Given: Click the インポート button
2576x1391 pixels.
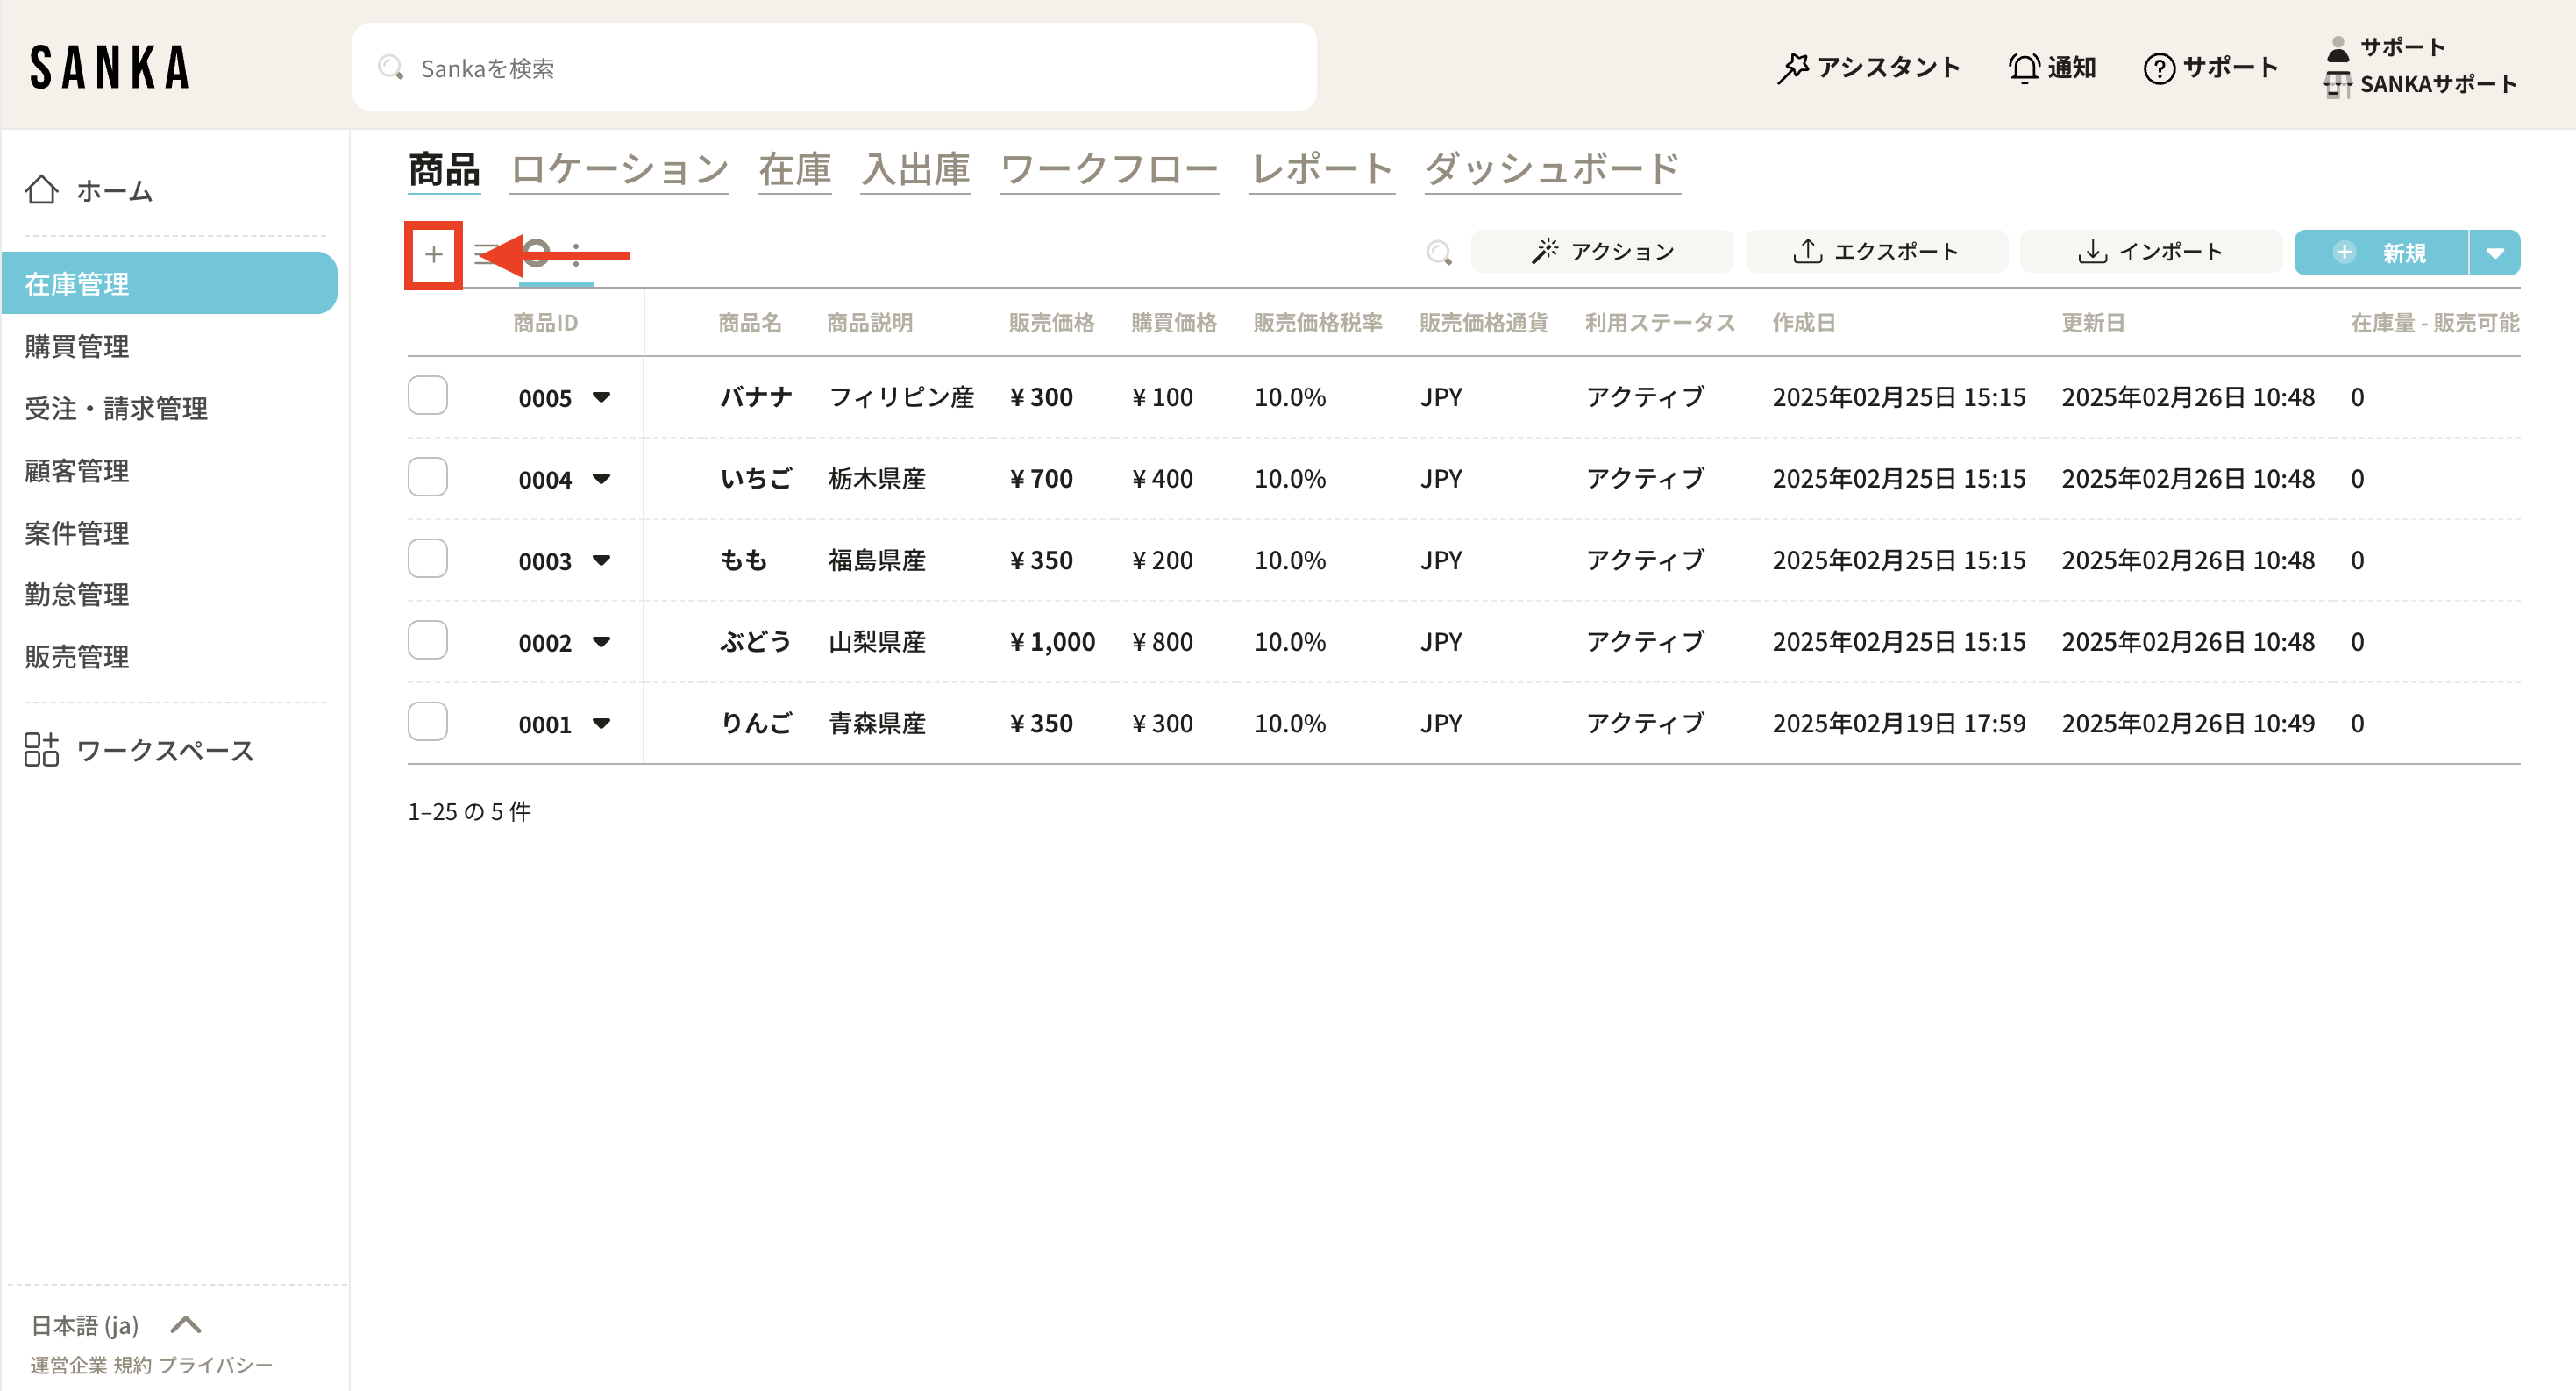Looking at the screenshot, I should click(2150, 252).
